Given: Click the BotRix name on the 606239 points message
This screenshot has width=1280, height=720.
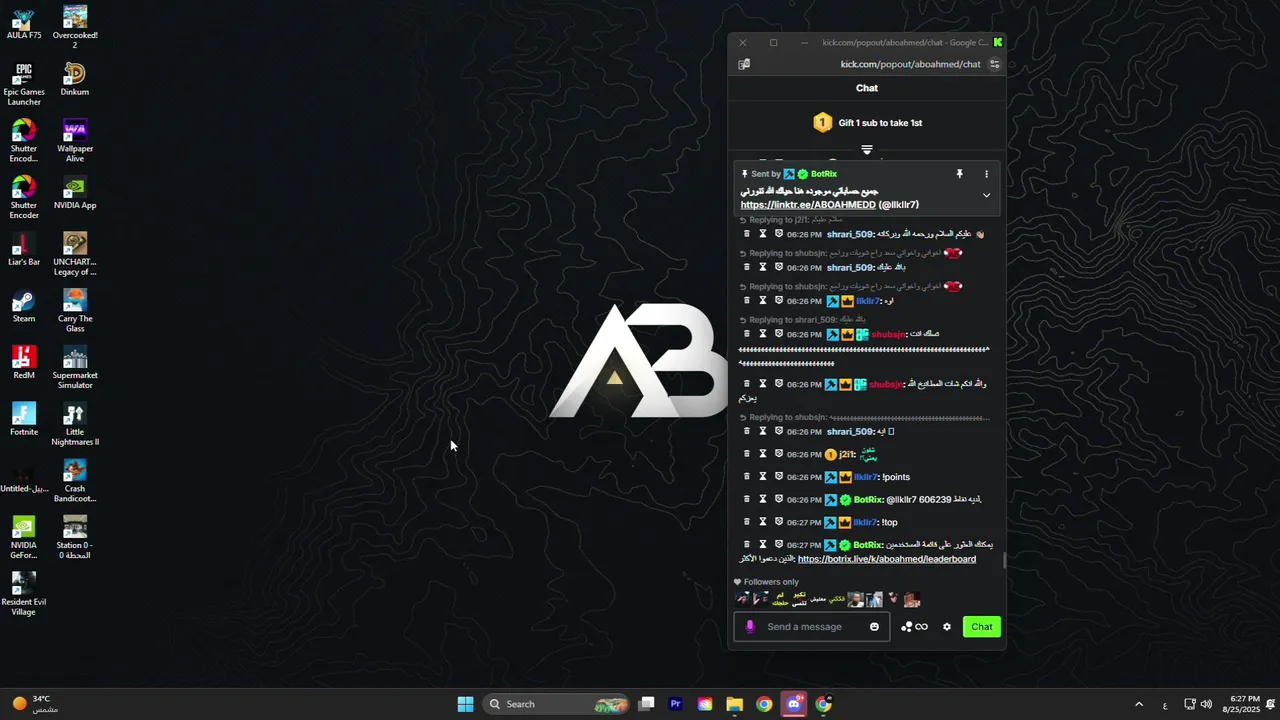Looking at the screenshot, I should 867,500.
